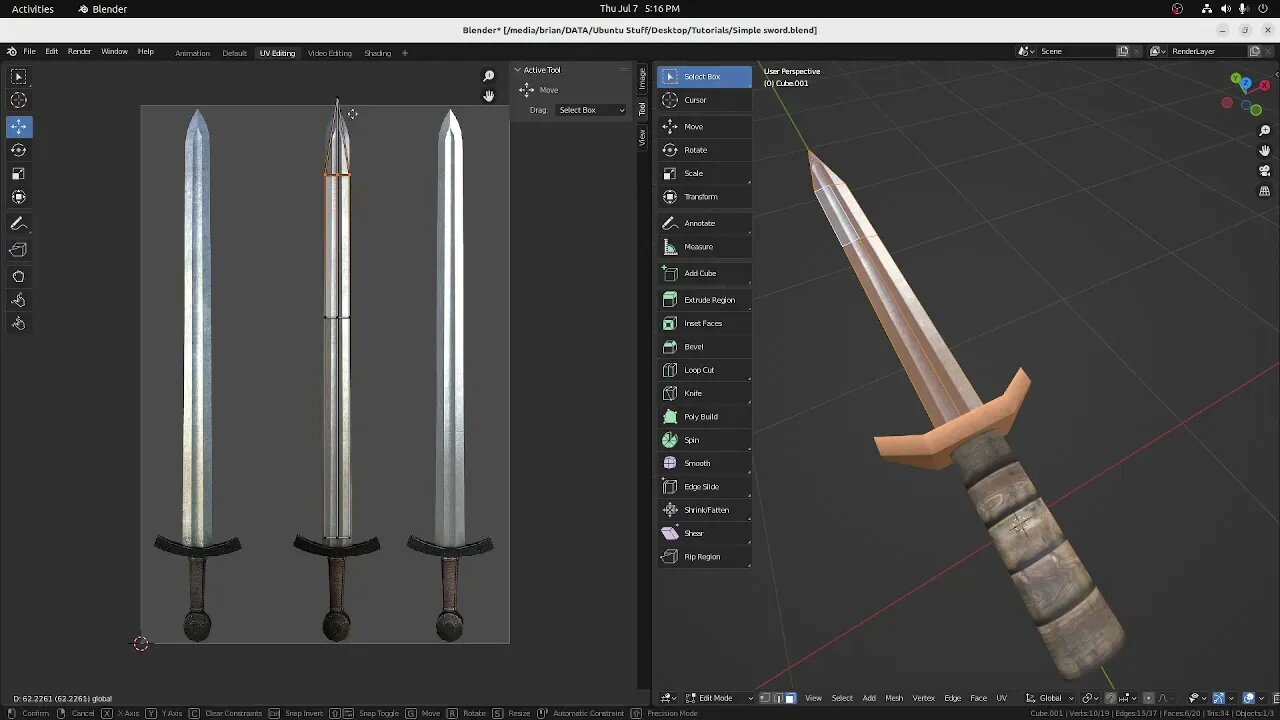Screen dimensions: 1280x720
Task: Open the Drag Select Box dropdown
Action: click(591, 110)
